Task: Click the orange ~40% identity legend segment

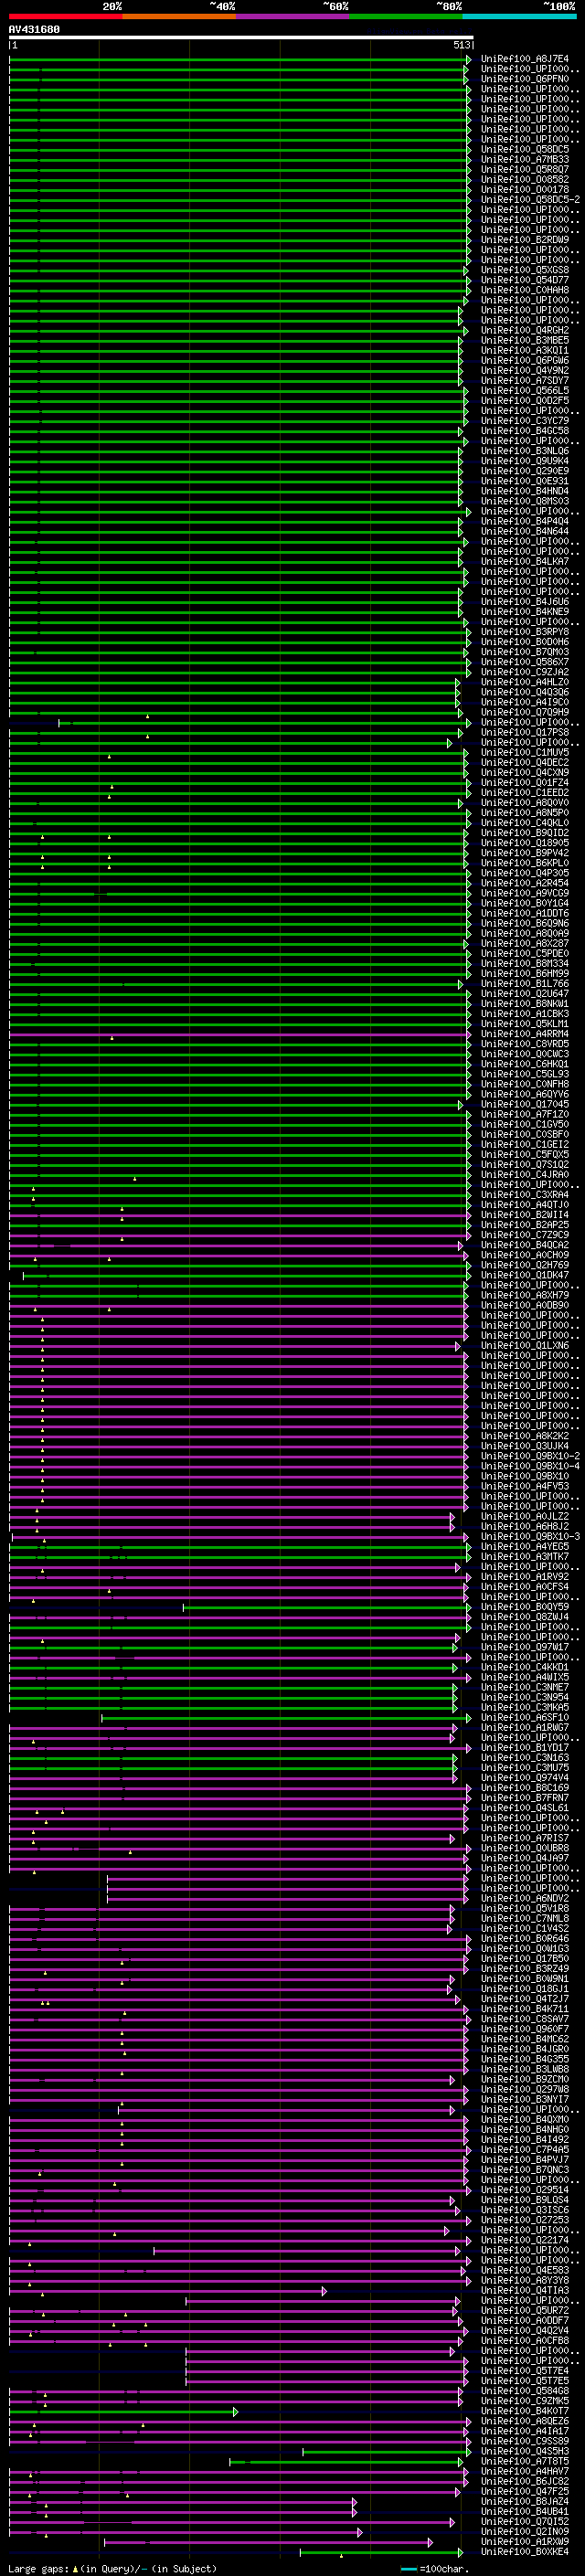Action: click(179, 16)
